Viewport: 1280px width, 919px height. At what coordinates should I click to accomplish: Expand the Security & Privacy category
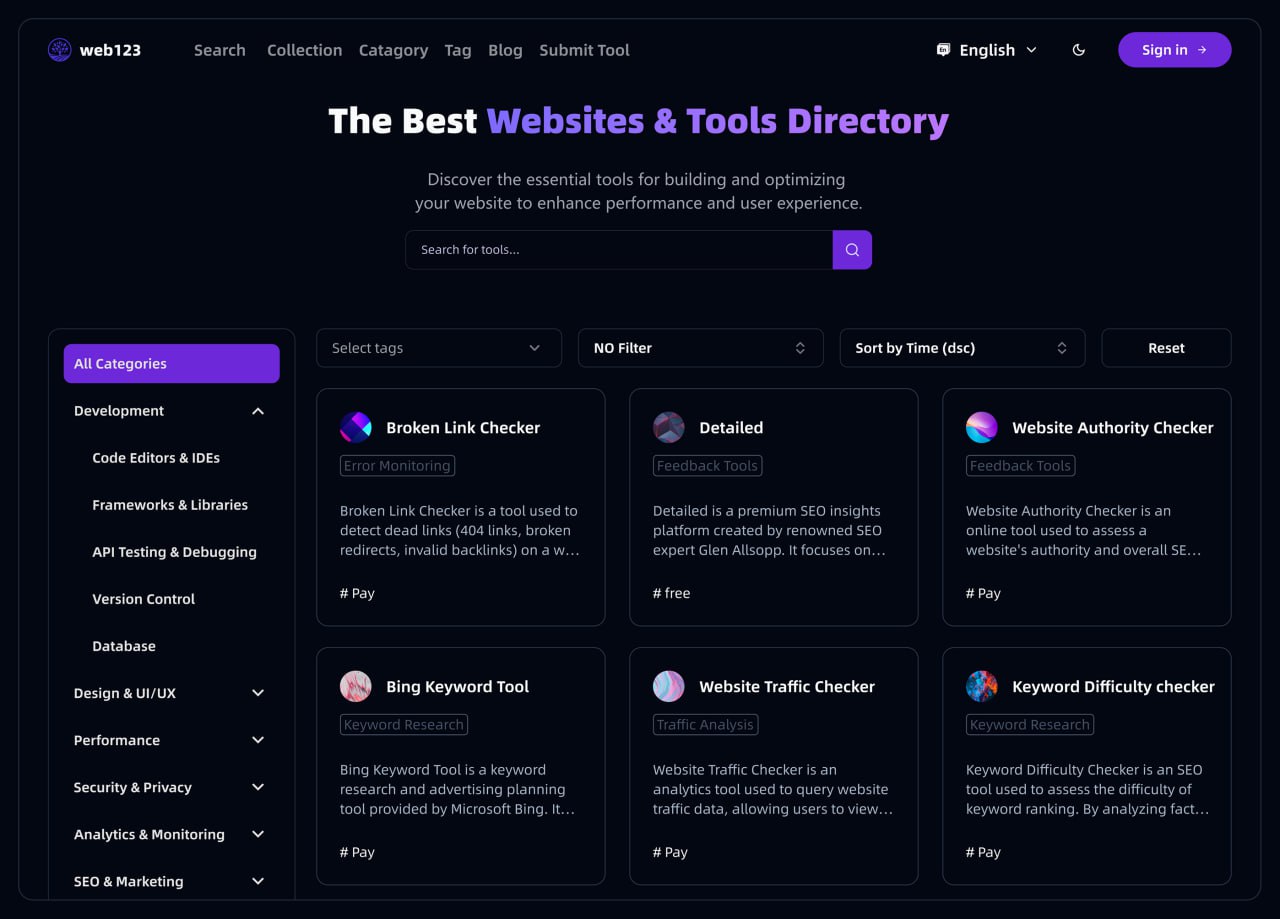pyautogui.click(x=258, y=787)
